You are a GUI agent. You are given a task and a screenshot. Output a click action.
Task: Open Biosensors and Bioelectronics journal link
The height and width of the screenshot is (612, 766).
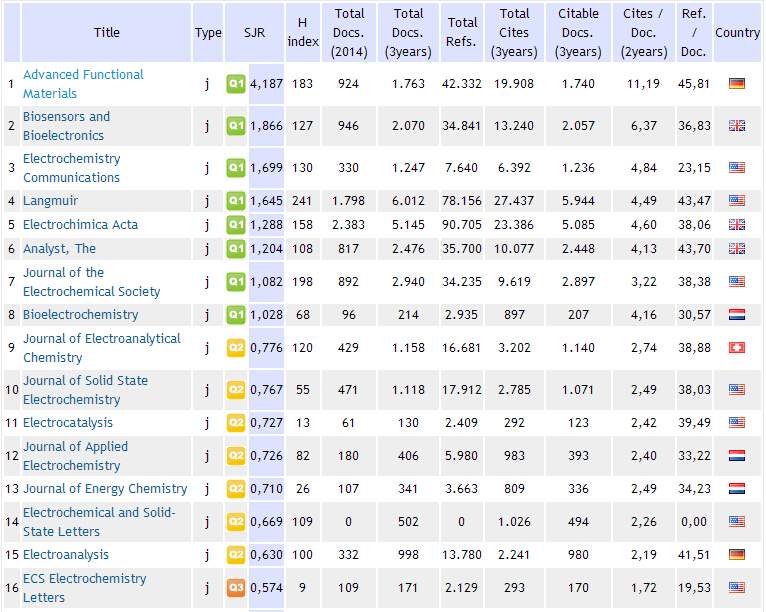point(66,126)
